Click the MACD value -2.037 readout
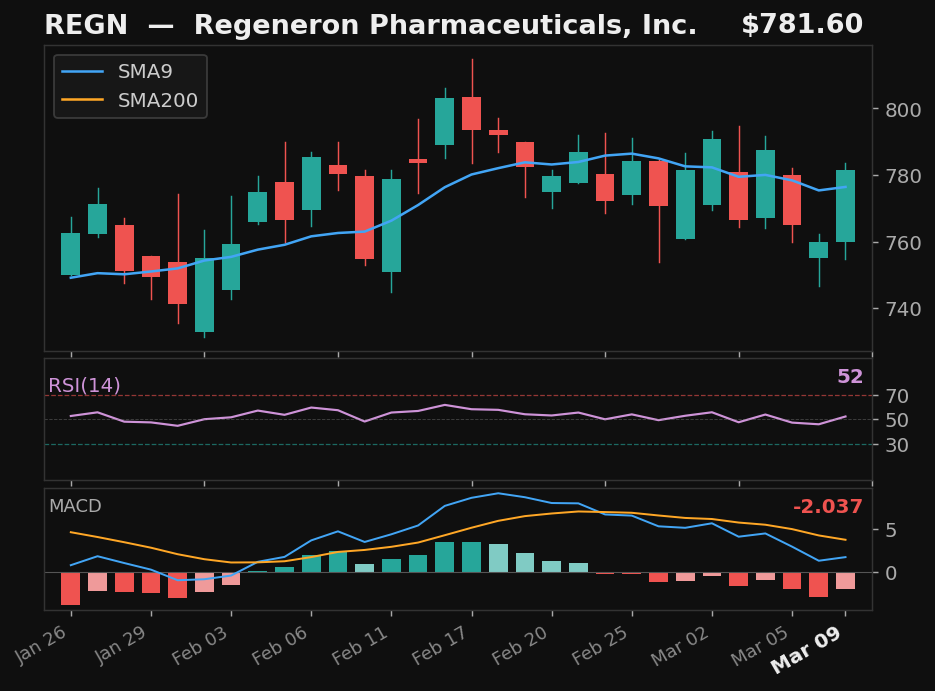935x691 pixels. coord(827,506)
